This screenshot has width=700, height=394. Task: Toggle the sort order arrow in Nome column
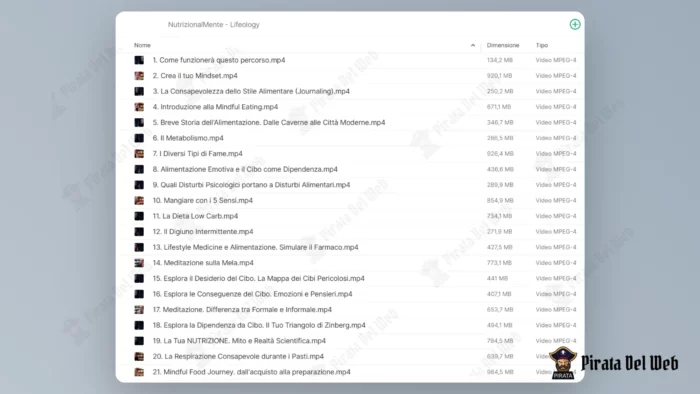[x=473, y=46]
